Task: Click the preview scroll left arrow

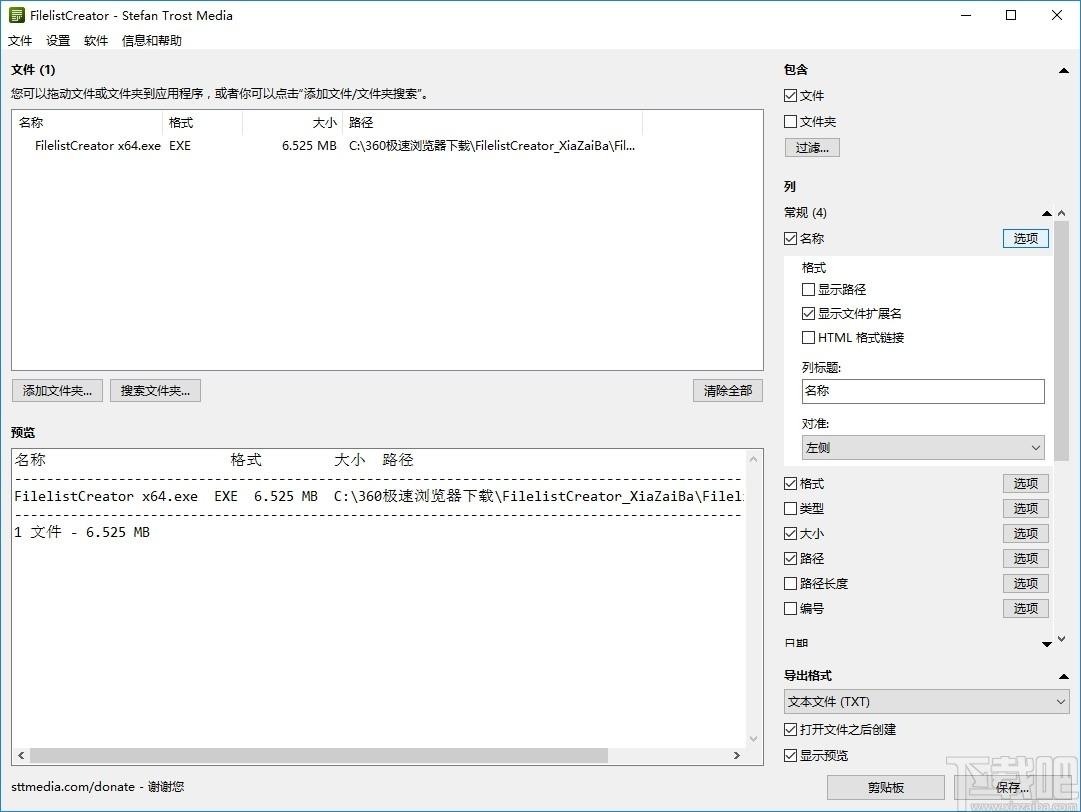Action: 21,755
